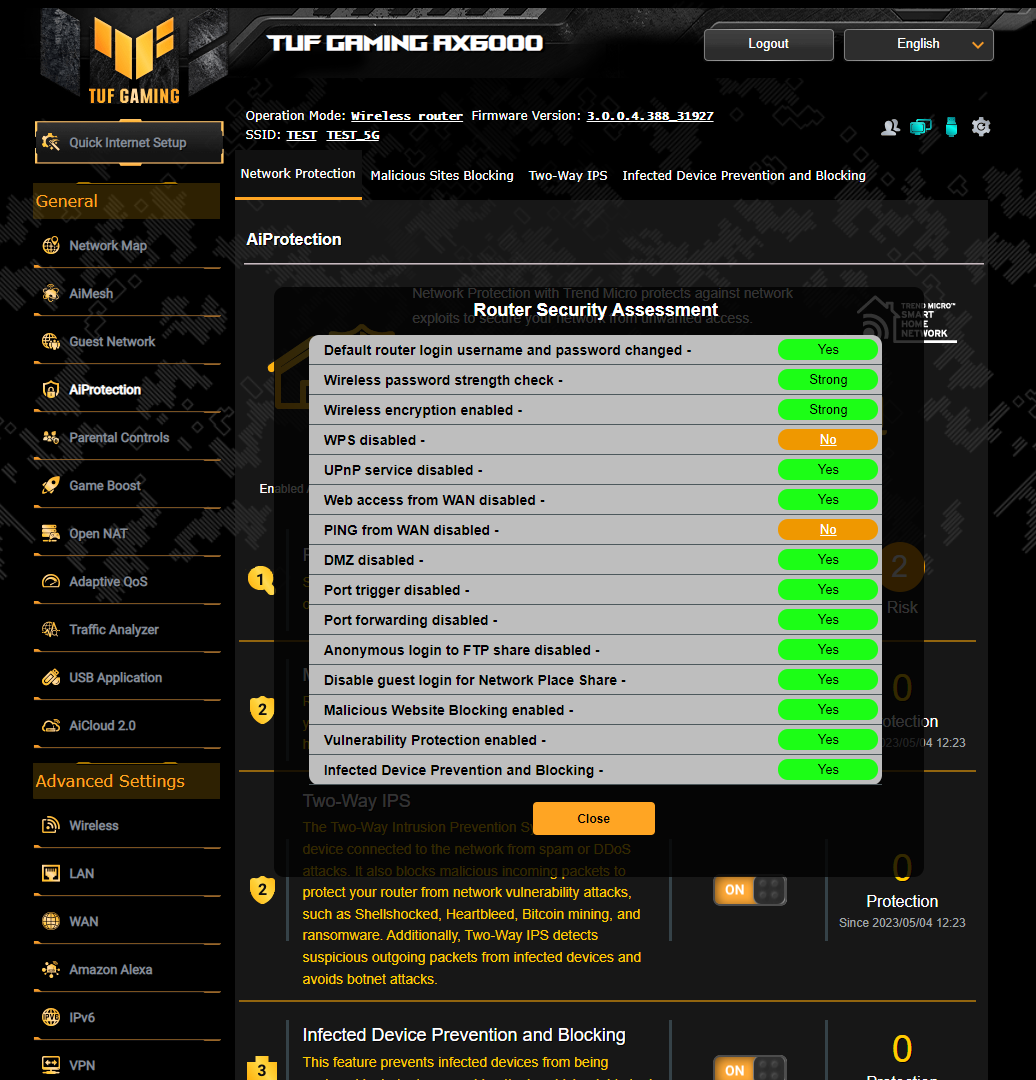Click the Quick Internet Setup wrench icon
The height and width of the screenshot is (1080, 1036).
pyautogui.click(x=51, y=142)
